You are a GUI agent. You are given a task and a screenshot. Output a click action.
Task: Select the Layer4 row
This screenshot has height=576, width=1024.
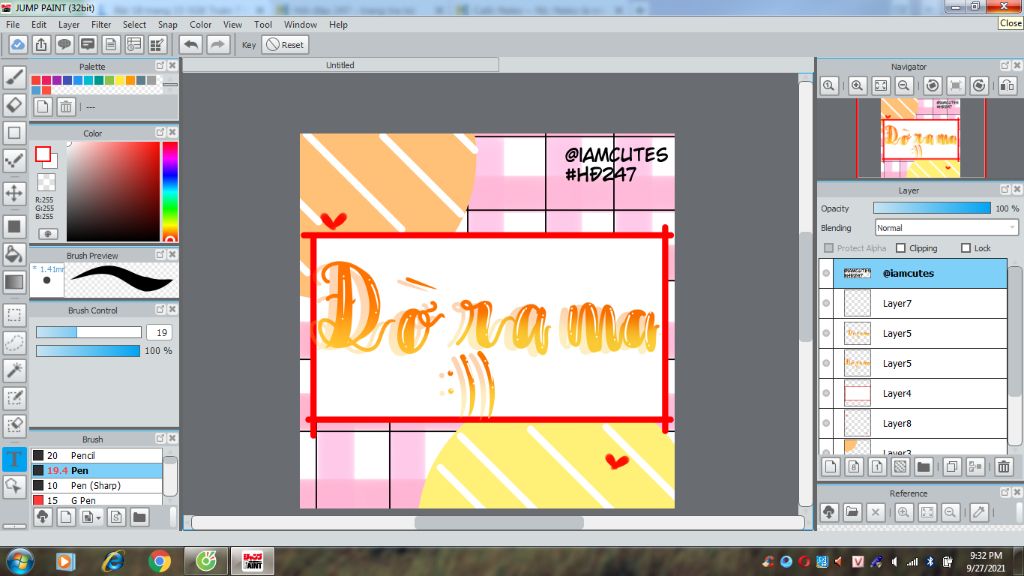913,394
